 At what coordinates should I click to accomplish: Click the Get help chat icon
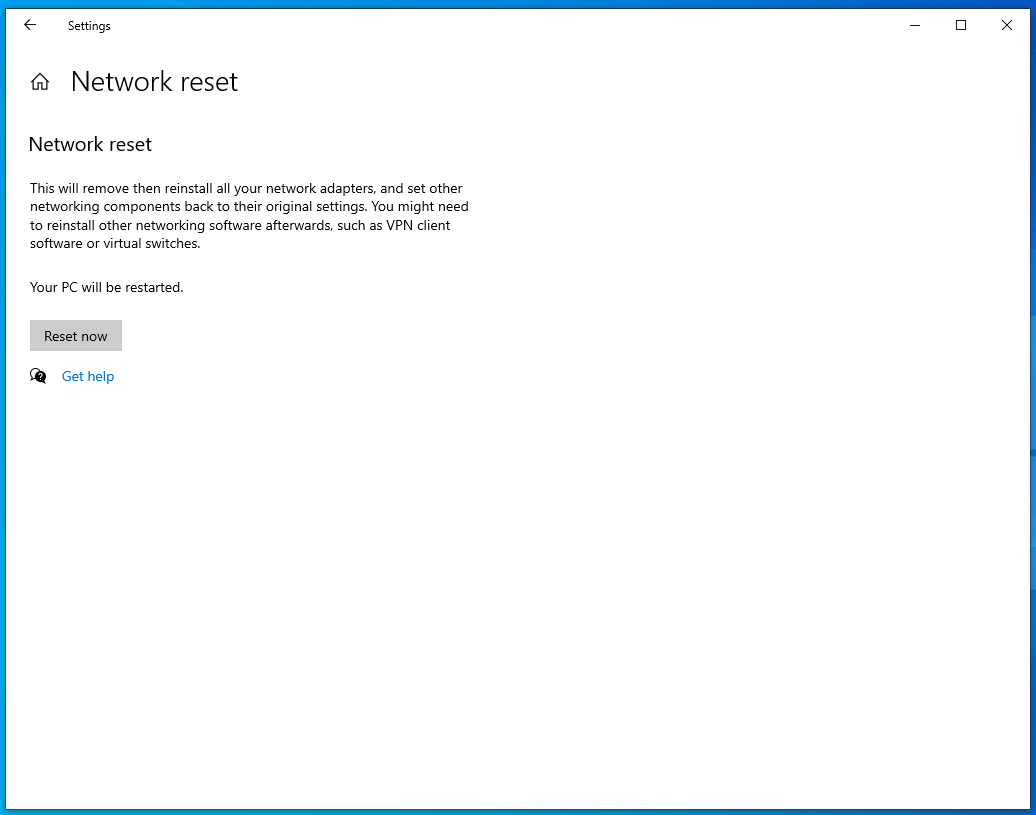[x=38, y=376]
